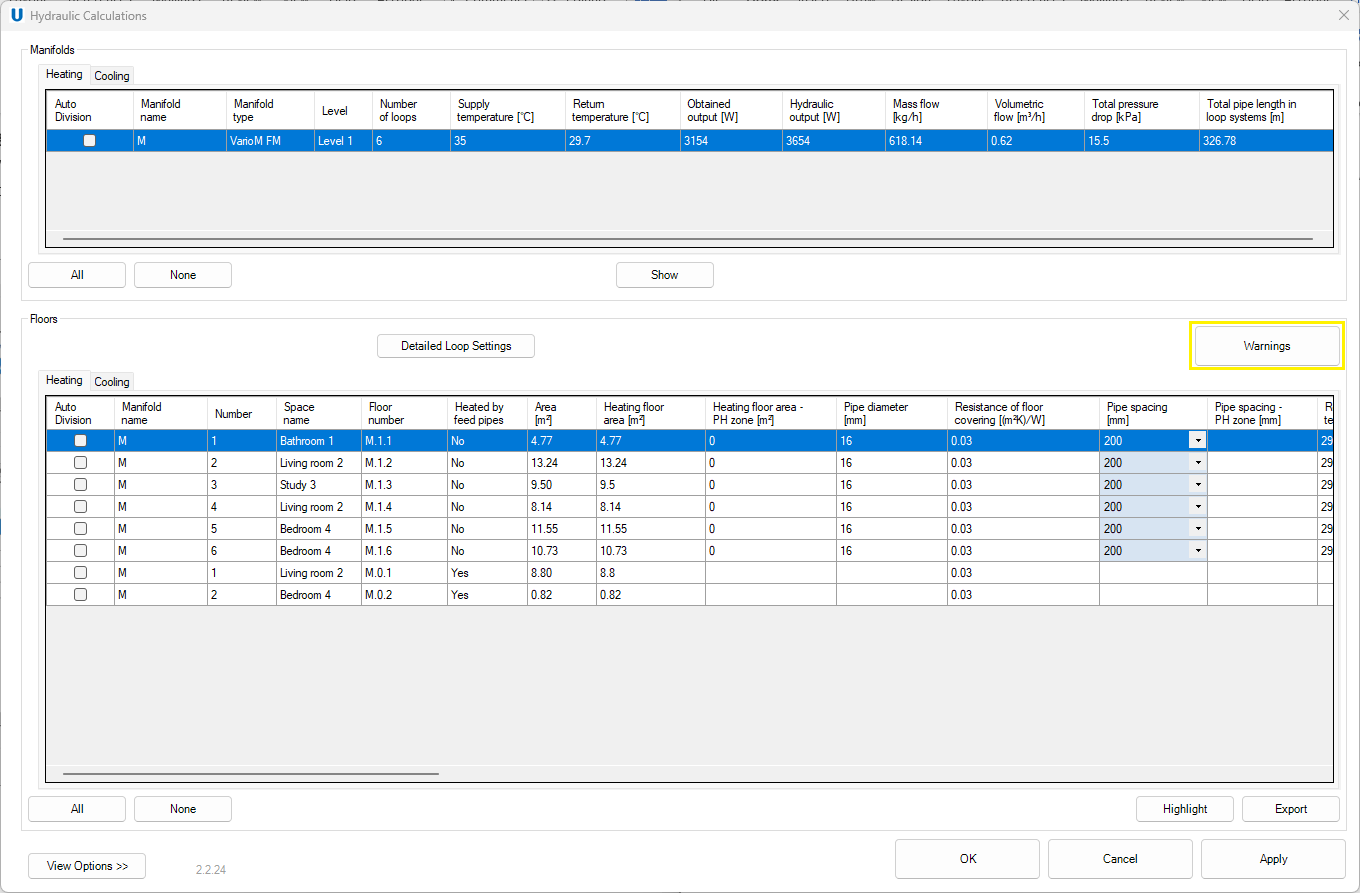Toggle Auto Division checkbox for floor M.1.6

[81, 551]
